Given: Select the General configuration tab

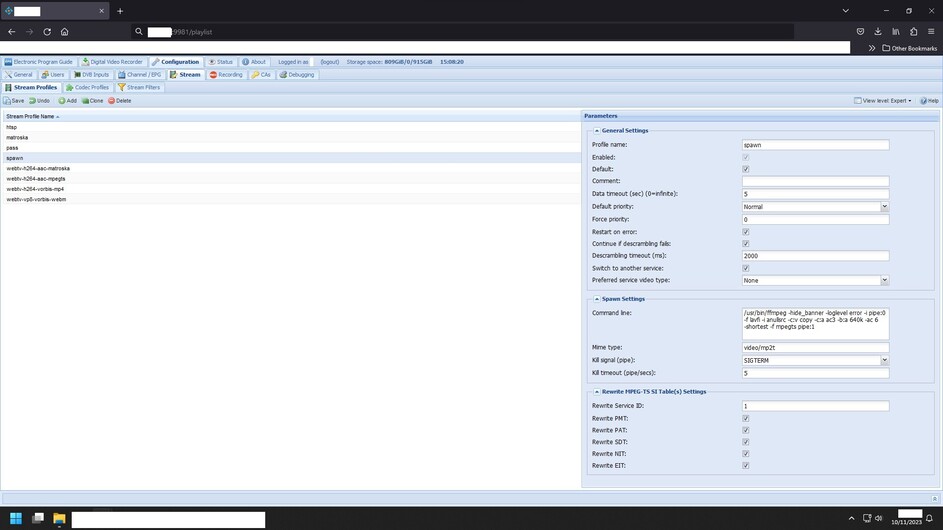Looking at the screenshot, I should [19, 75].
